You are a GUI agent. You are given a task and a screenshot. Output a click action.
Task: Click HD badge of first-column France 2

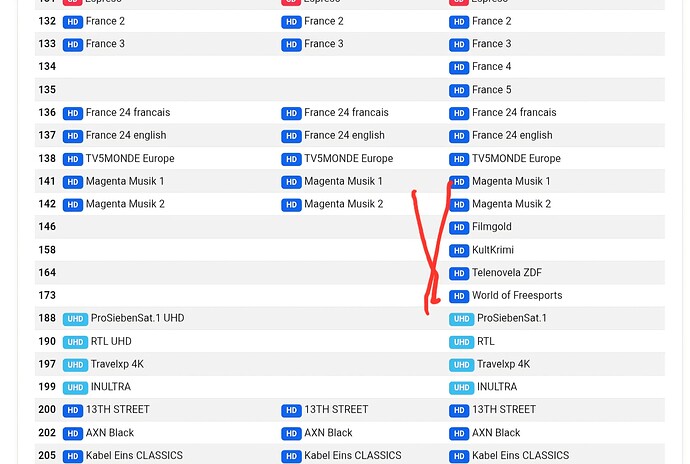pos(73,22)
